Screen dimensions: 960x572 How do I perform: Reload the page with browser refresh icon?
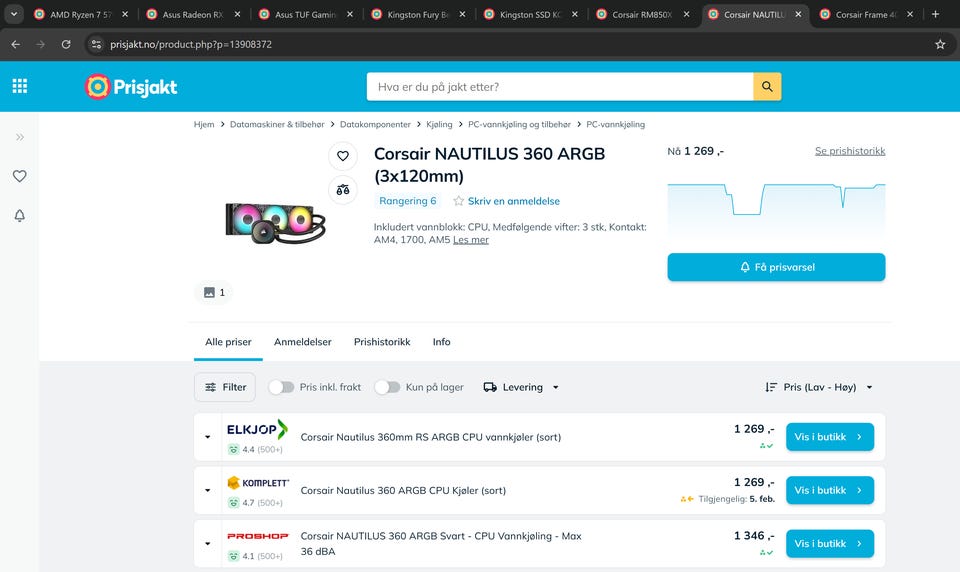click(x=66, y=44)
